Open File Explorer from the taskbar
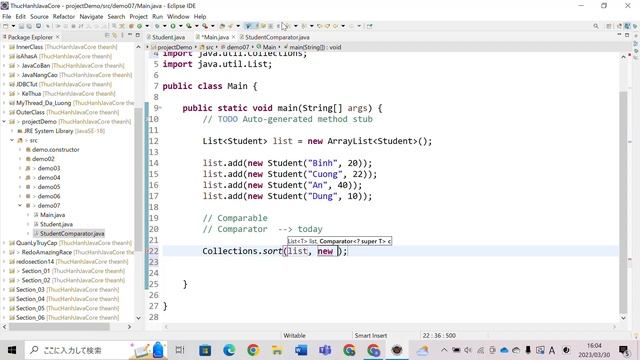Image resolution: width=640 pixels, height=360 pixels. (x=277, y=350)
